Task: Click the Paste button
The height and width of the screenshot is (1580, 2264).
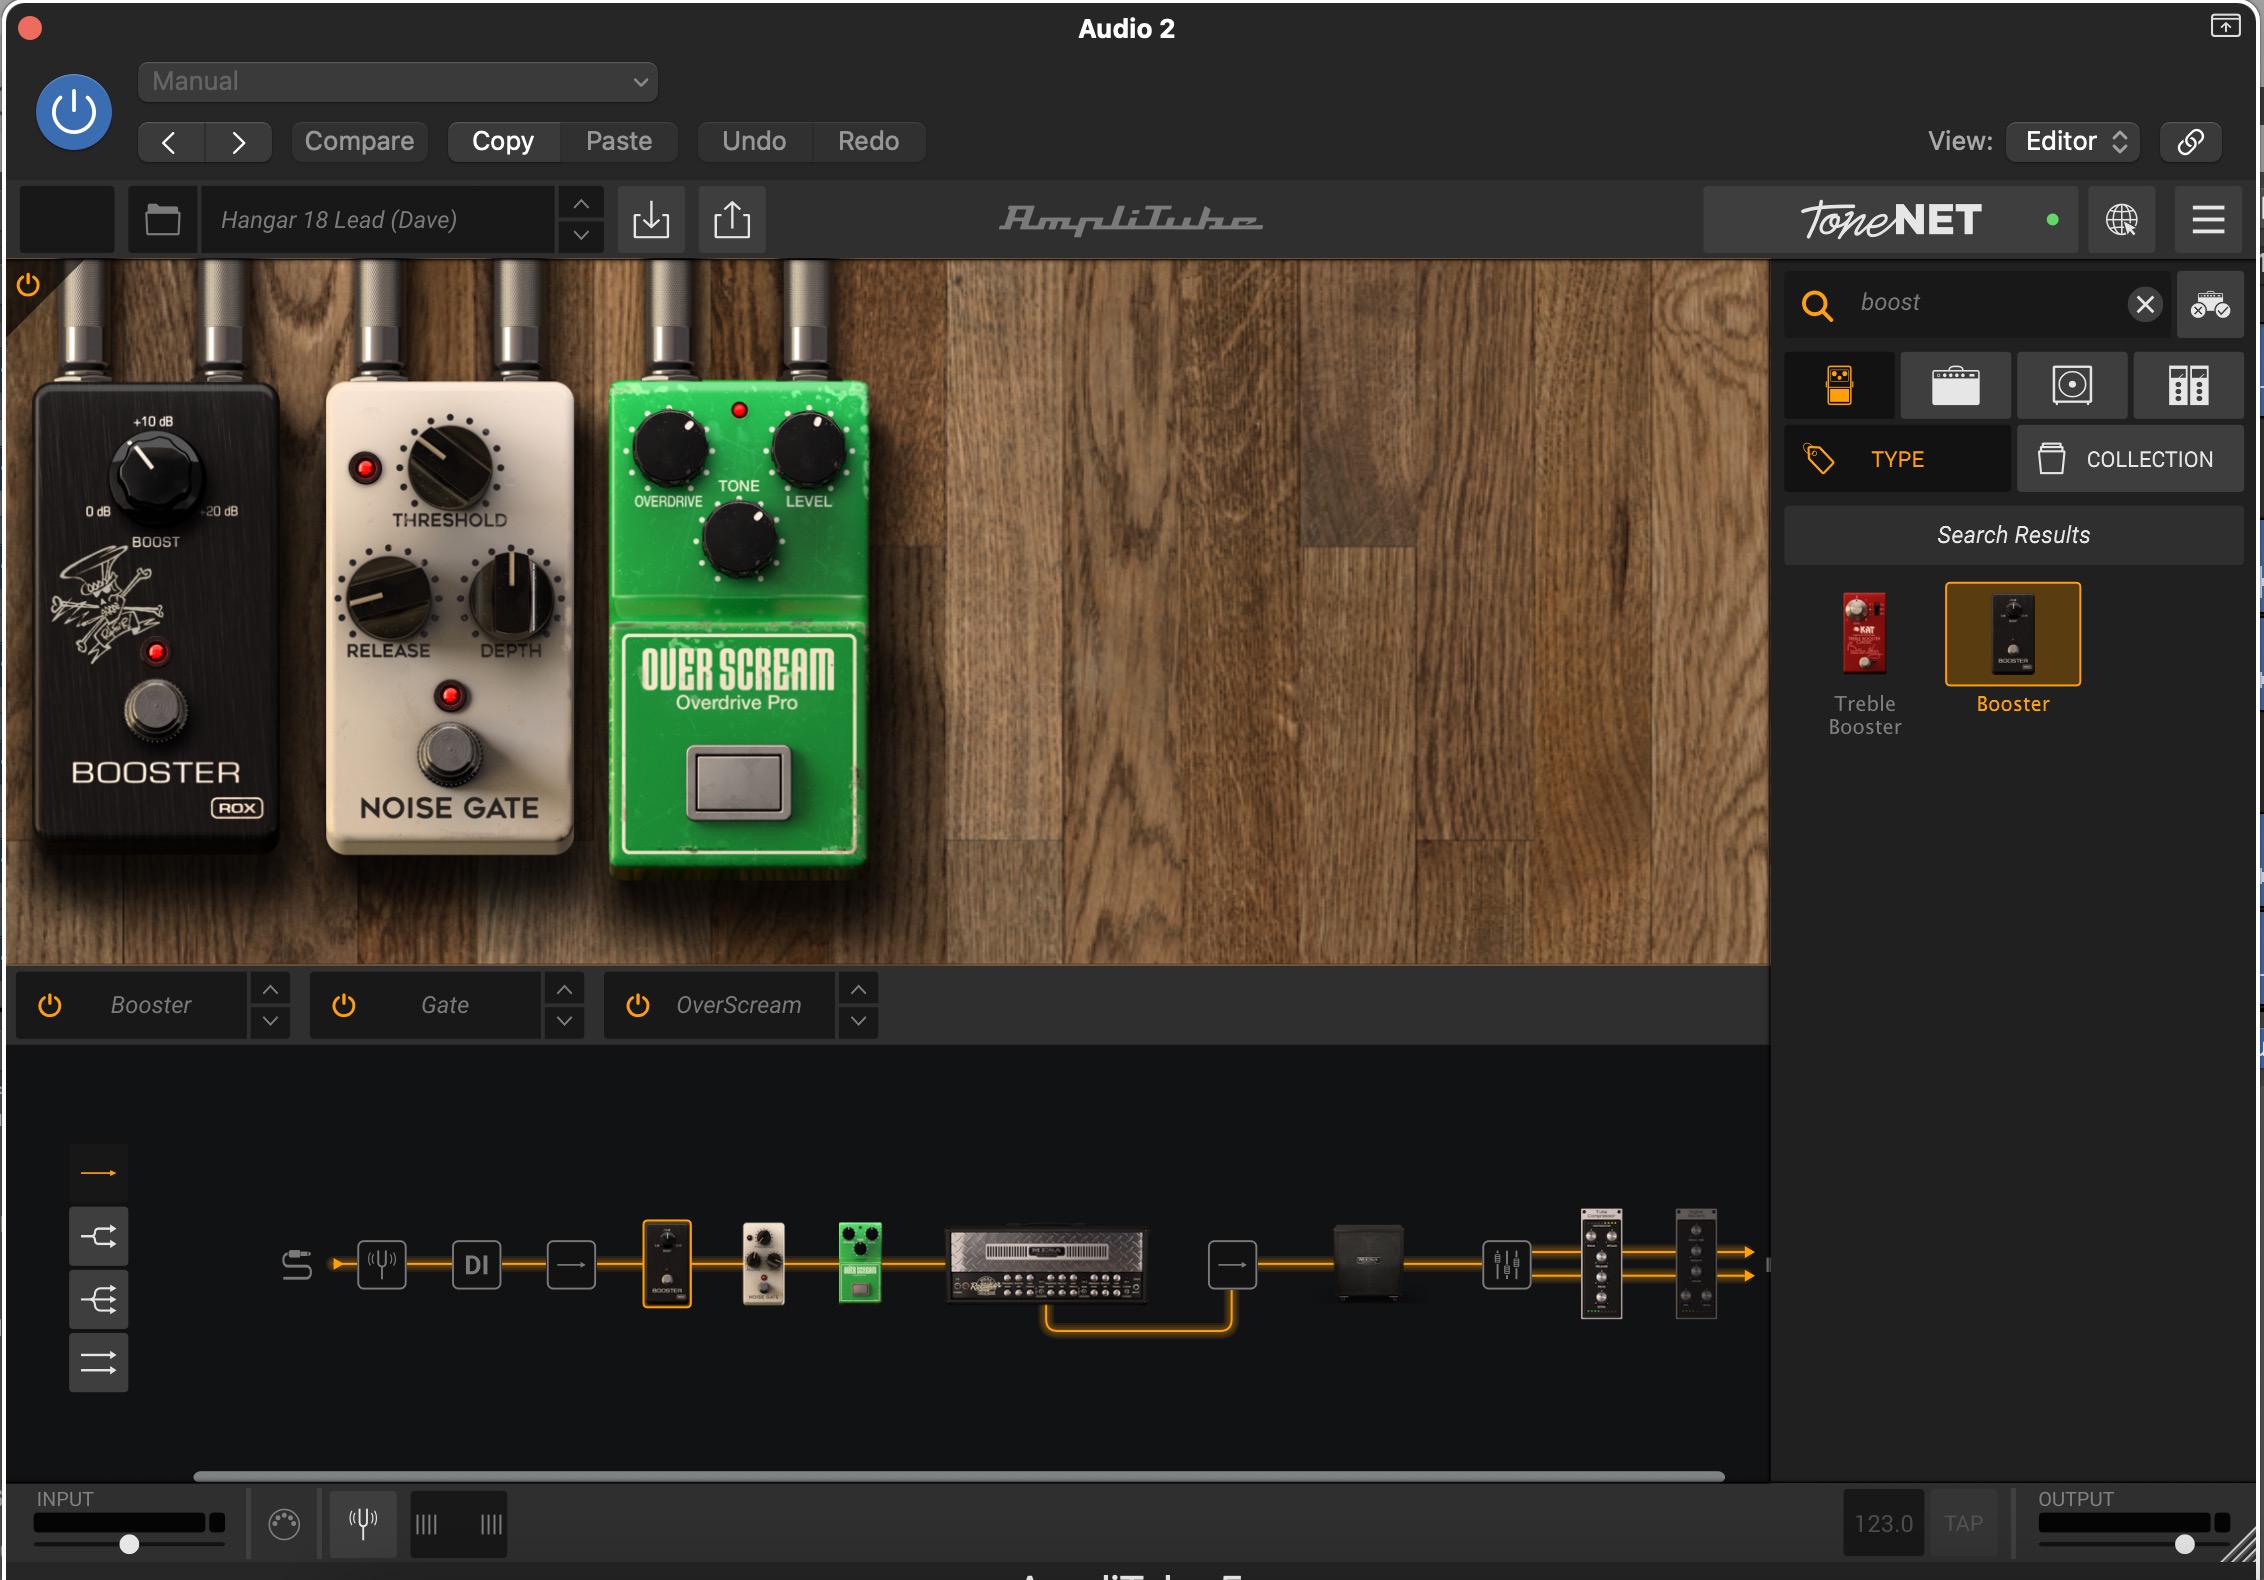Action: point(619,142)
